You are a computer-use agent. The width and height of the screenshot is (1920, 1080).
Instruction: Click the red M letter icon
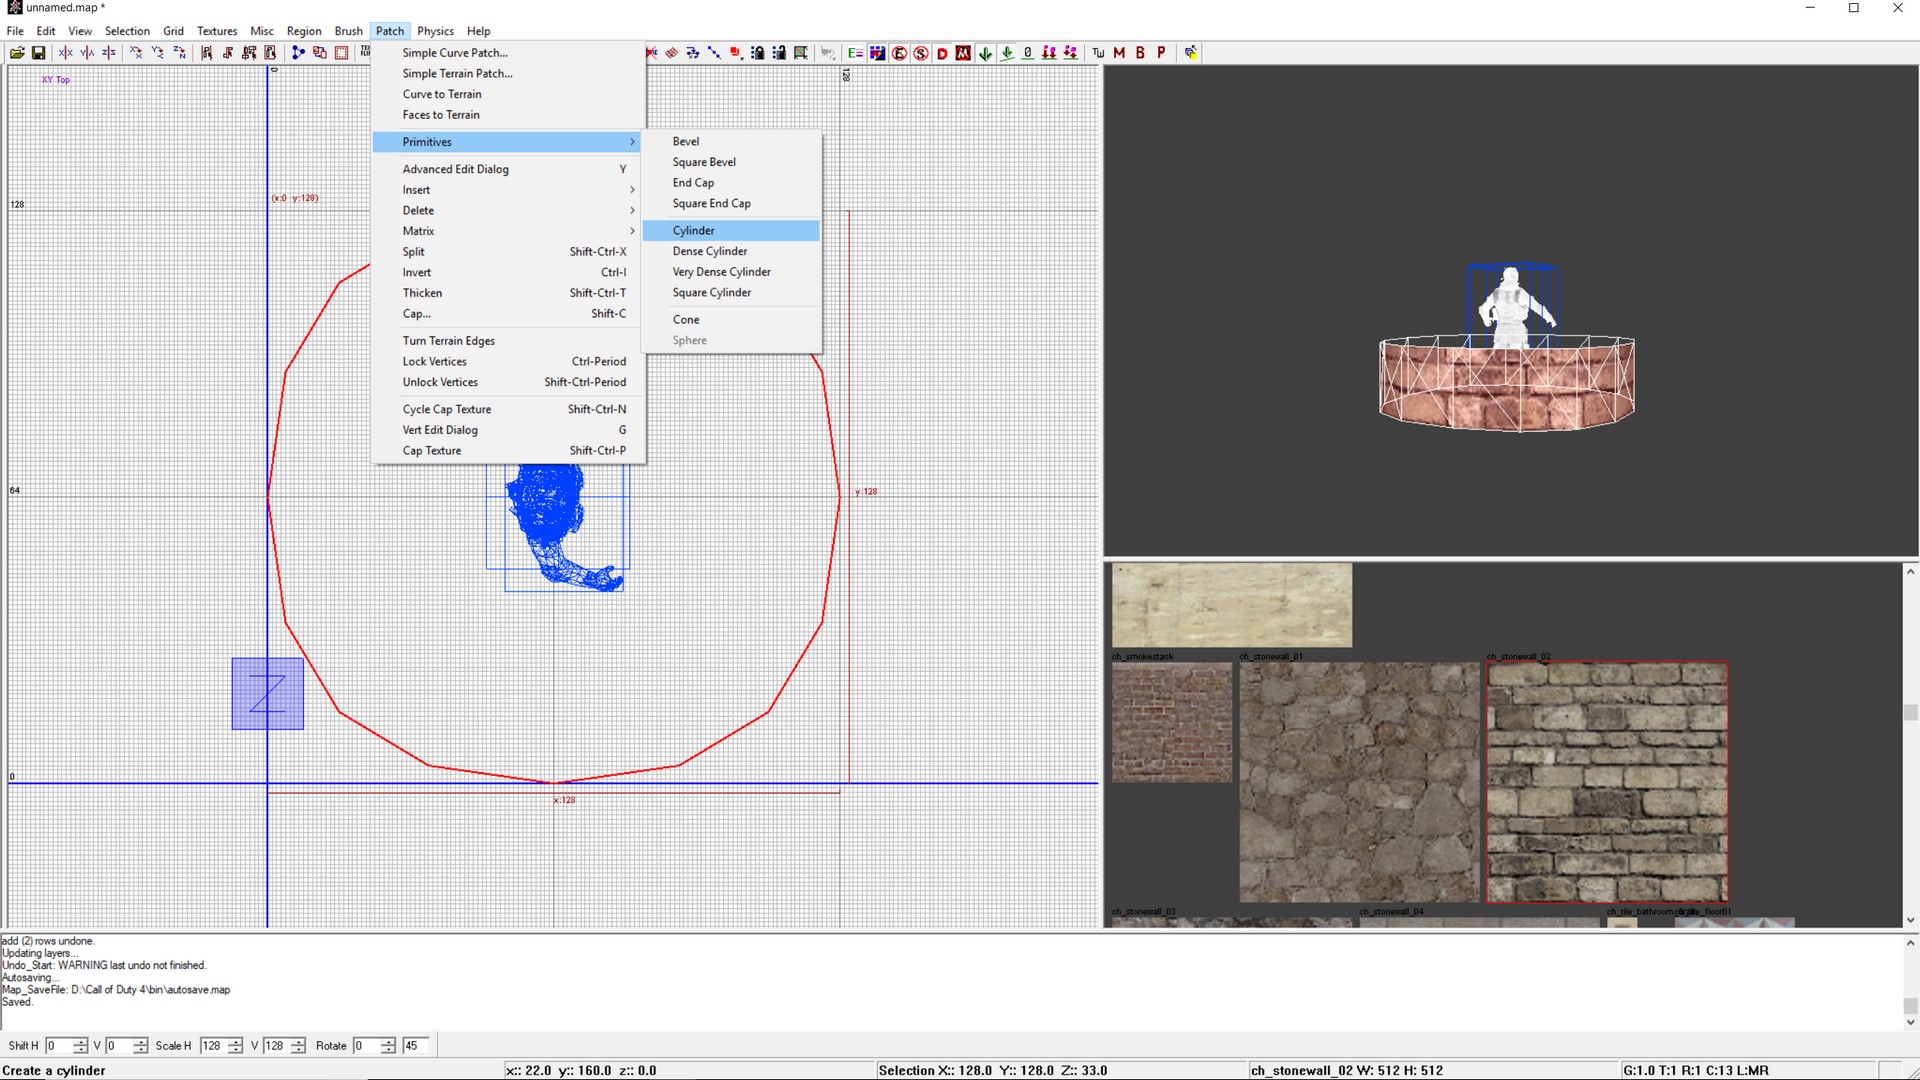1119,53
